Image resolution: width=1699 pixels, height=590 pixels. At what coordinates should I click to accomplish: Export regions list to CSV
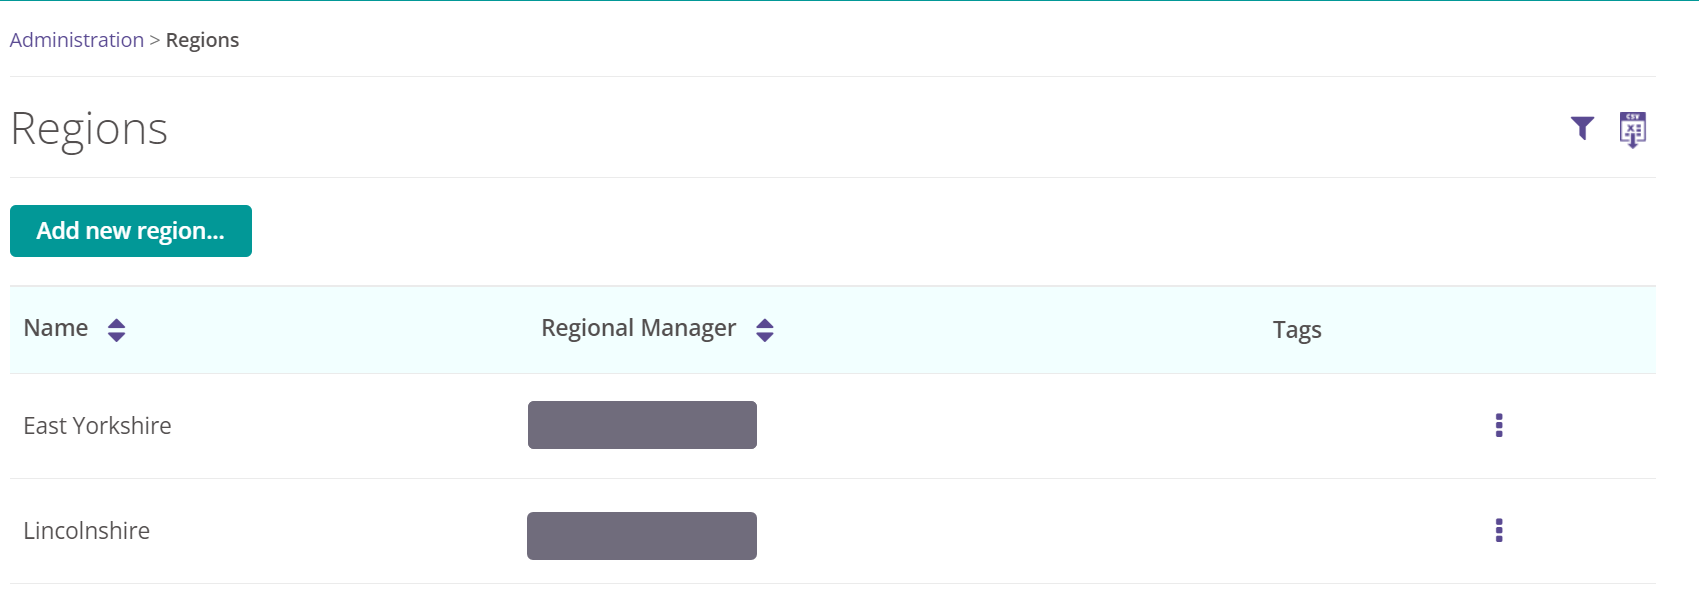coord(1632,130)
